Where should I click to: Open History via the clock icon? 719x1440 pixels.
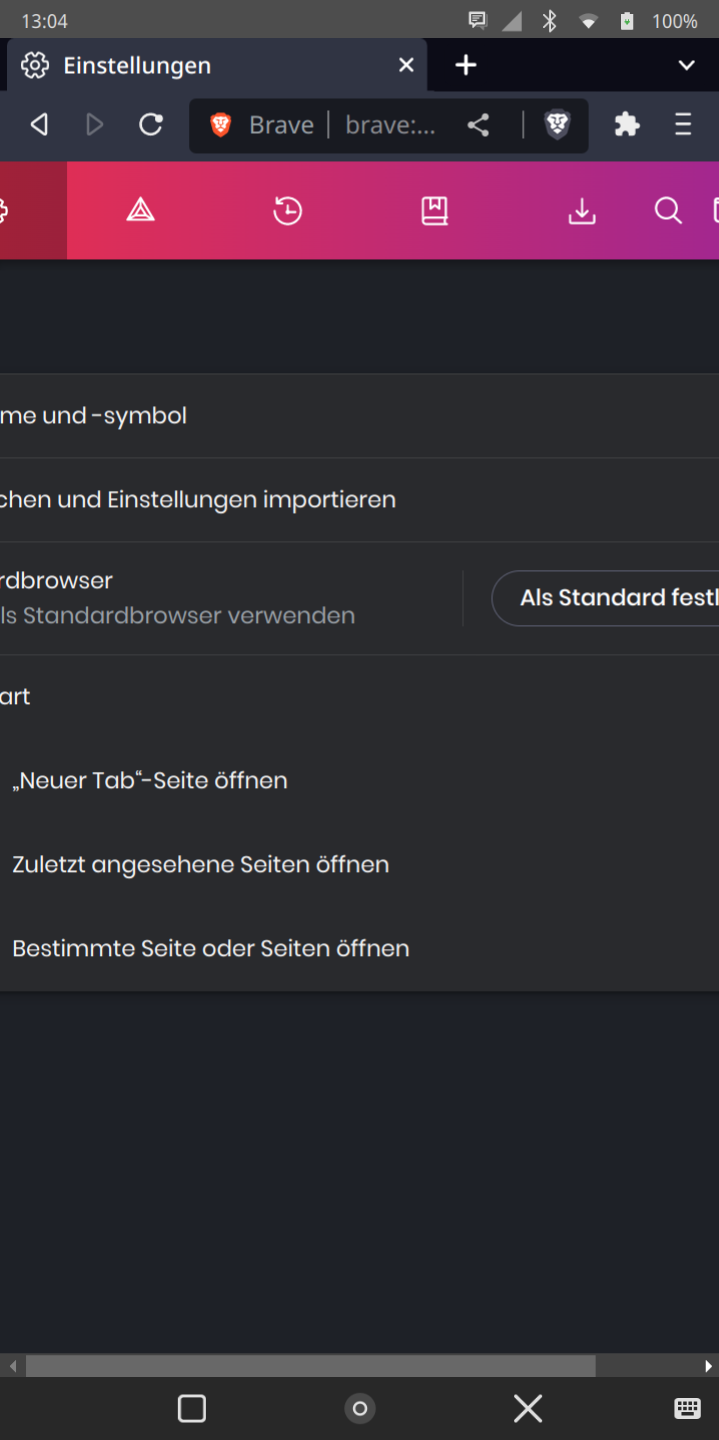pos(287,210)
